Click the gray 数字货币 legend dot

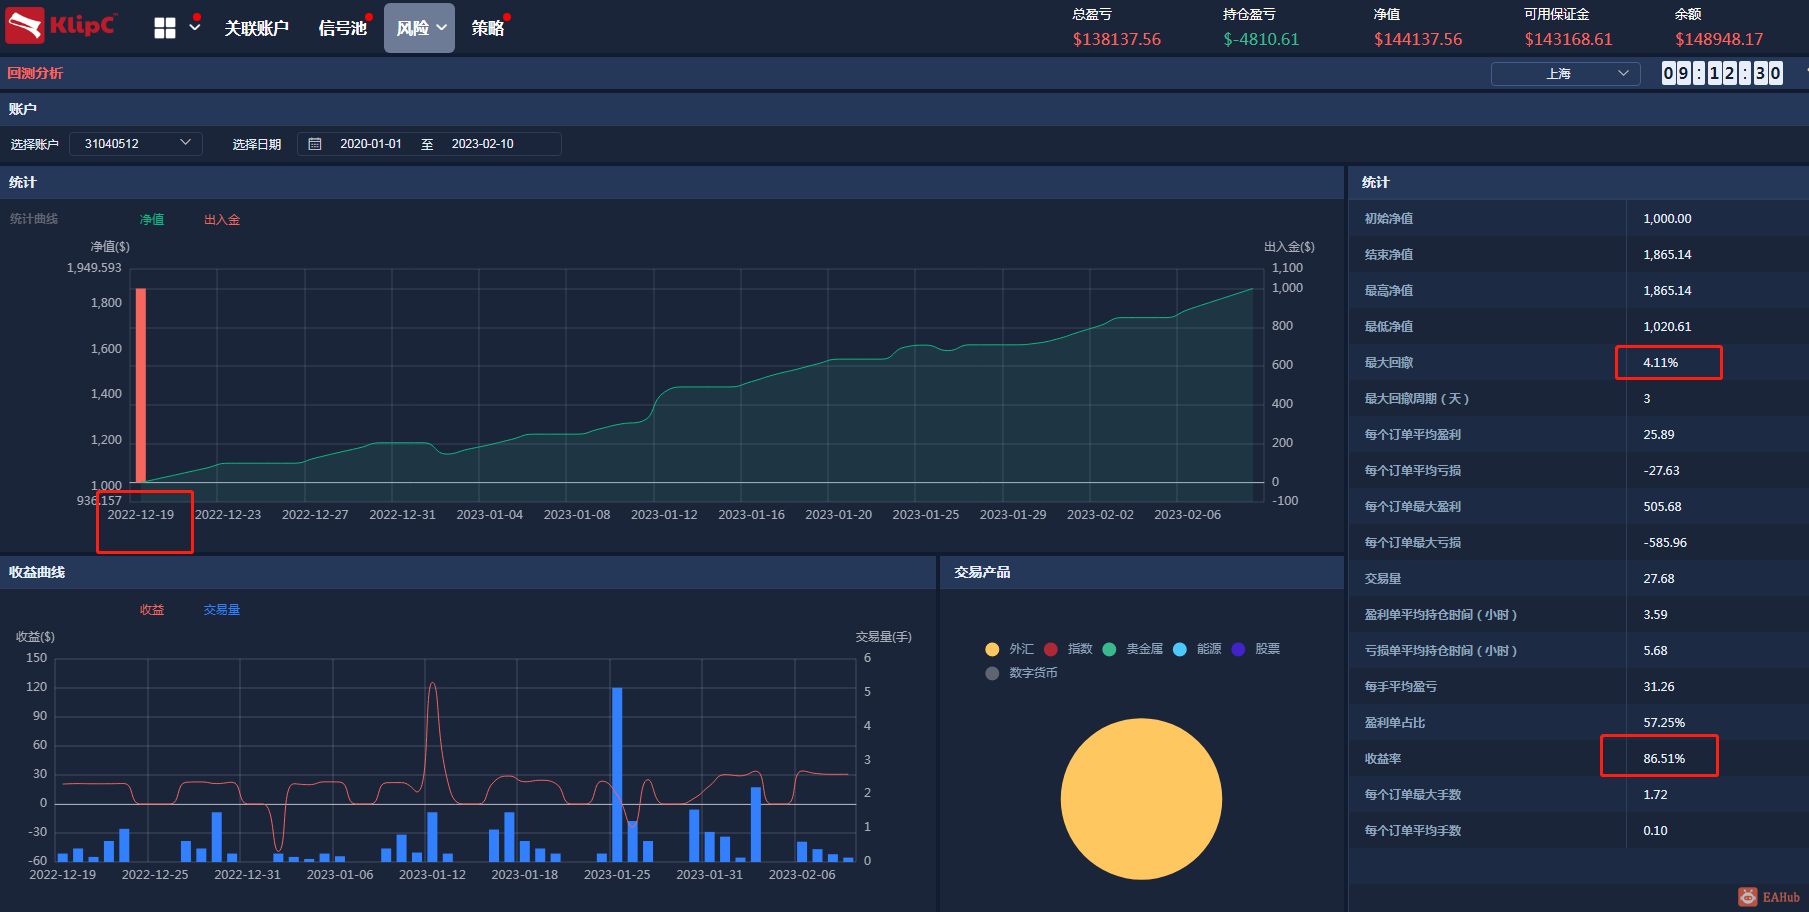click(x=992, y=673)
